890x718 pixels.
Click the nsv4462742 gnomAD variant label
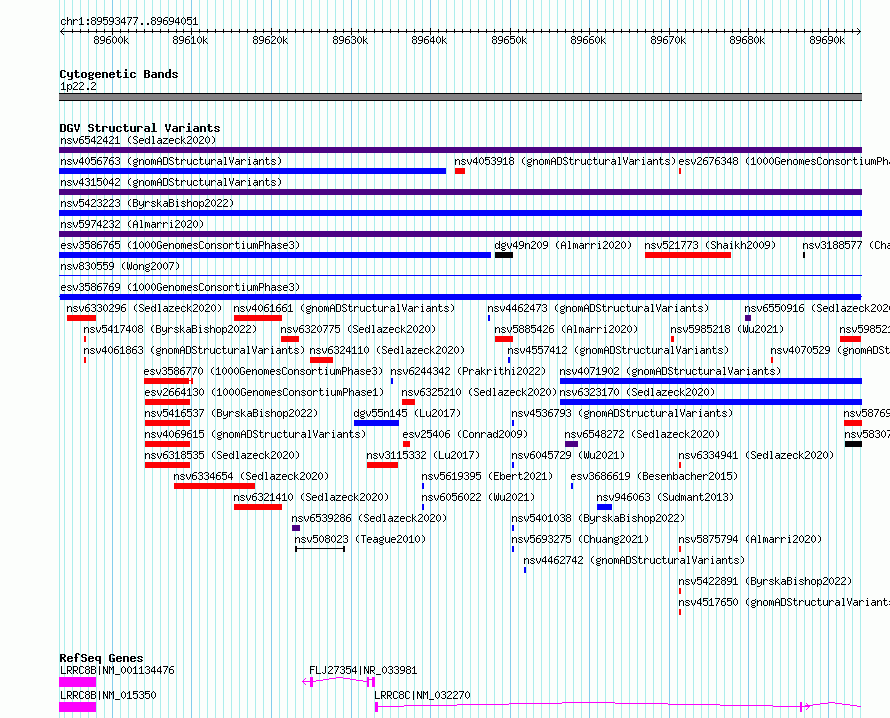(x=634, y=560)
